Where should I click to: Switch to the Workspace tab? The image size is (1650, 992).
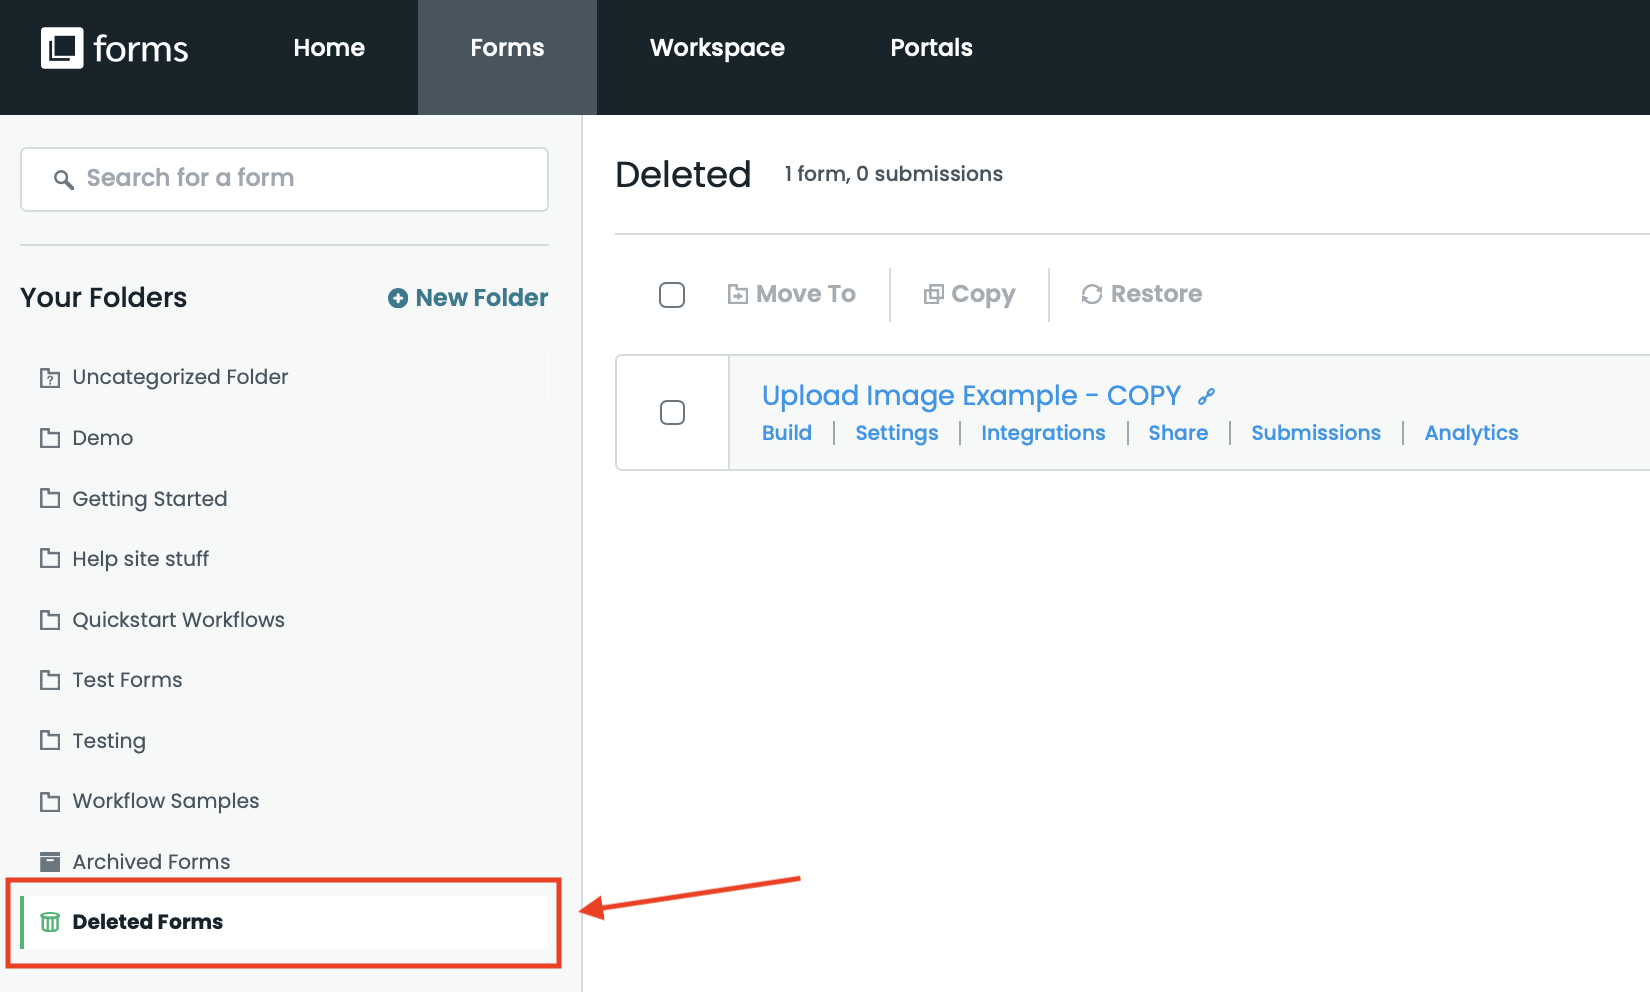click(x=717, y=48)
